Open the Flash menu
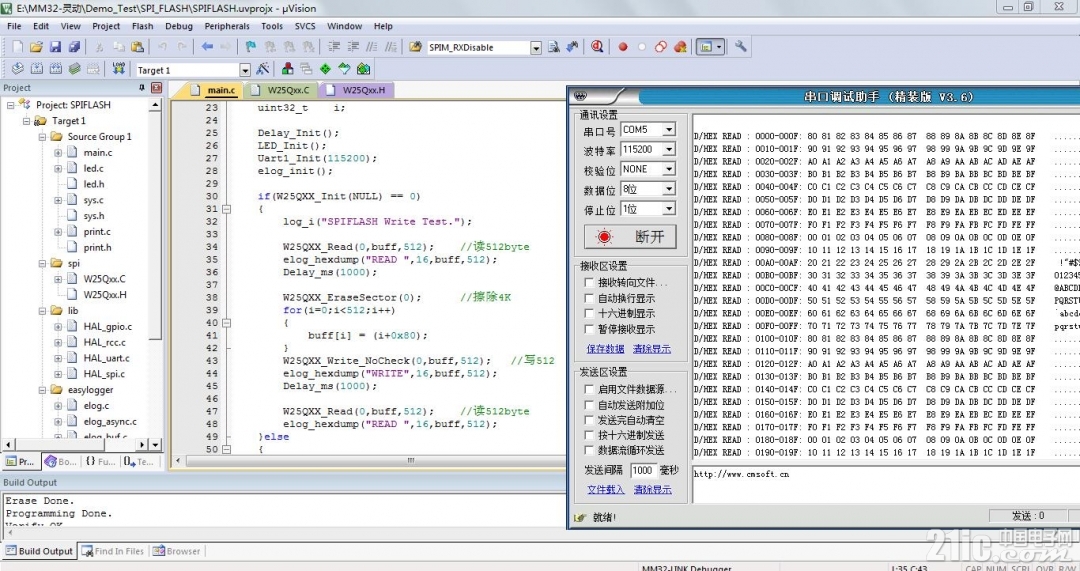 point(143,26)
